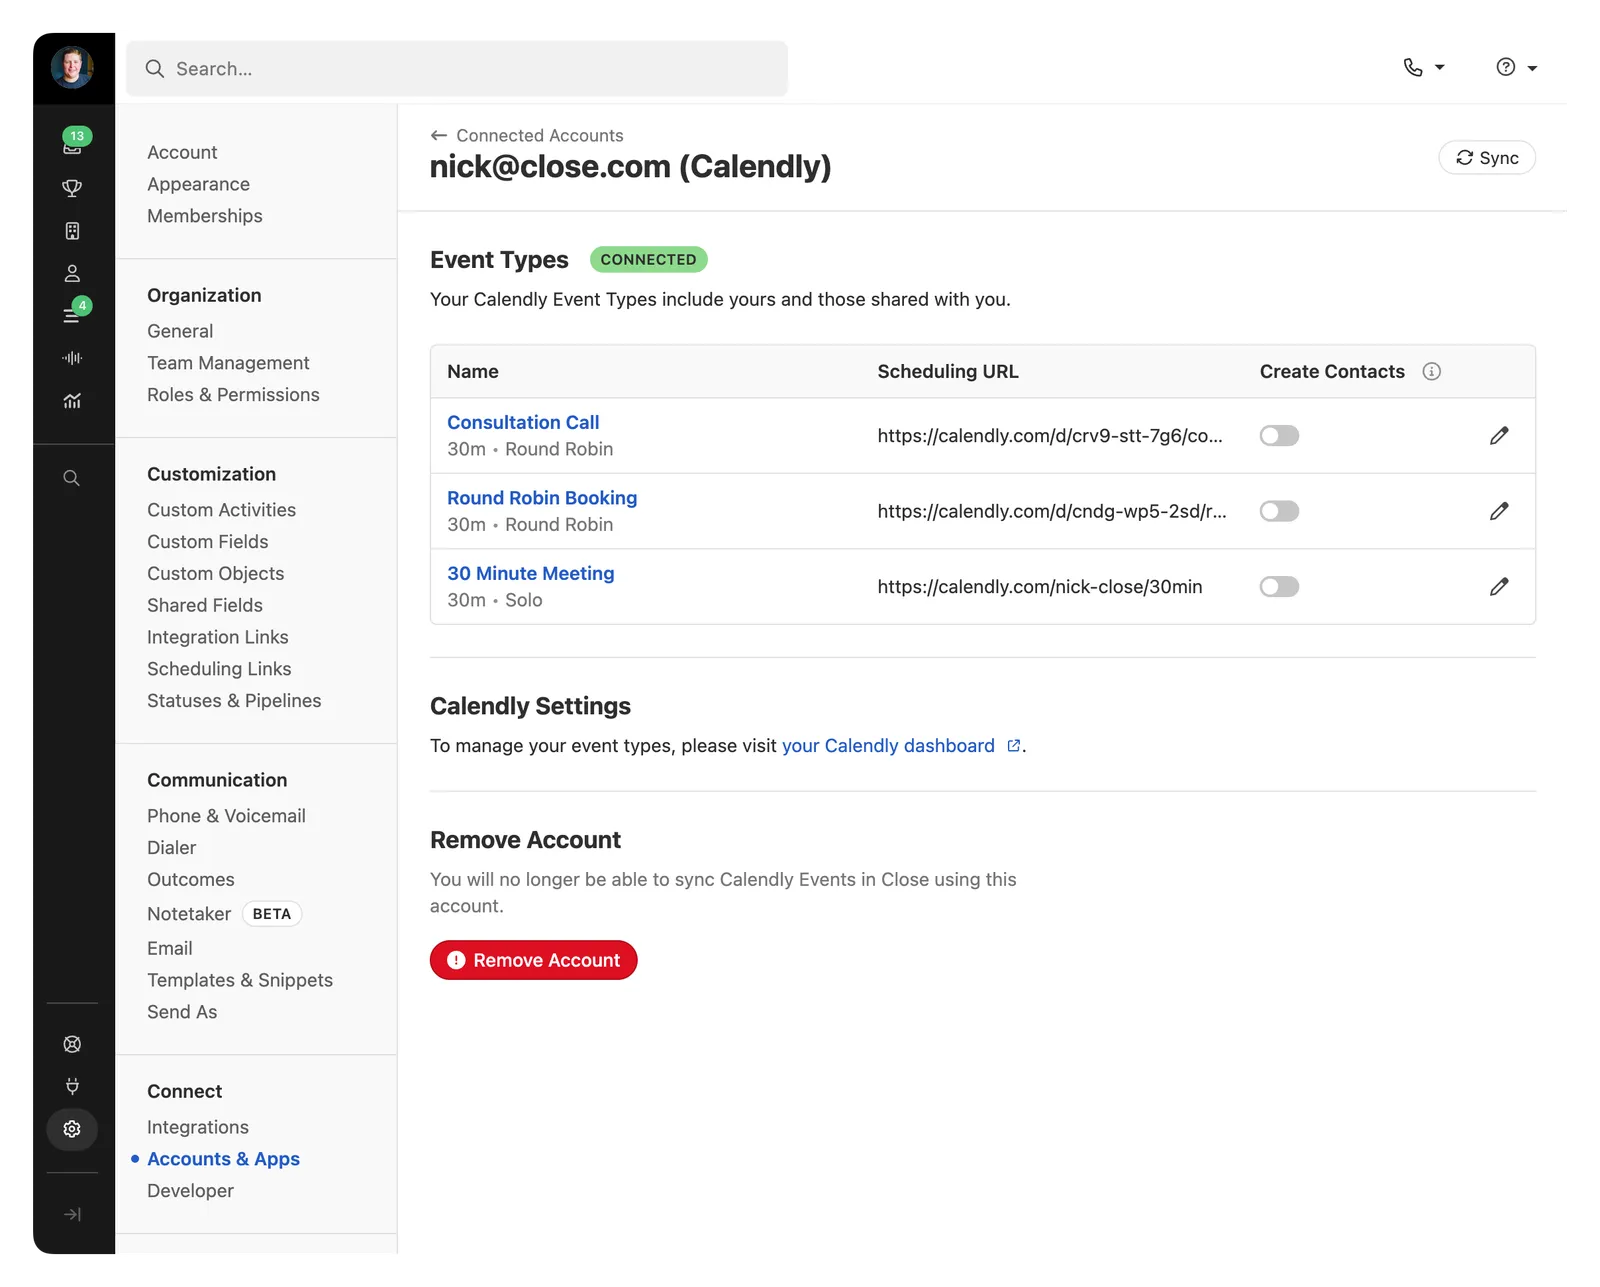Open Roles & Permissions settings
The height and width of the screenshot is (1287, 1600).
click(x=233, y=395)
